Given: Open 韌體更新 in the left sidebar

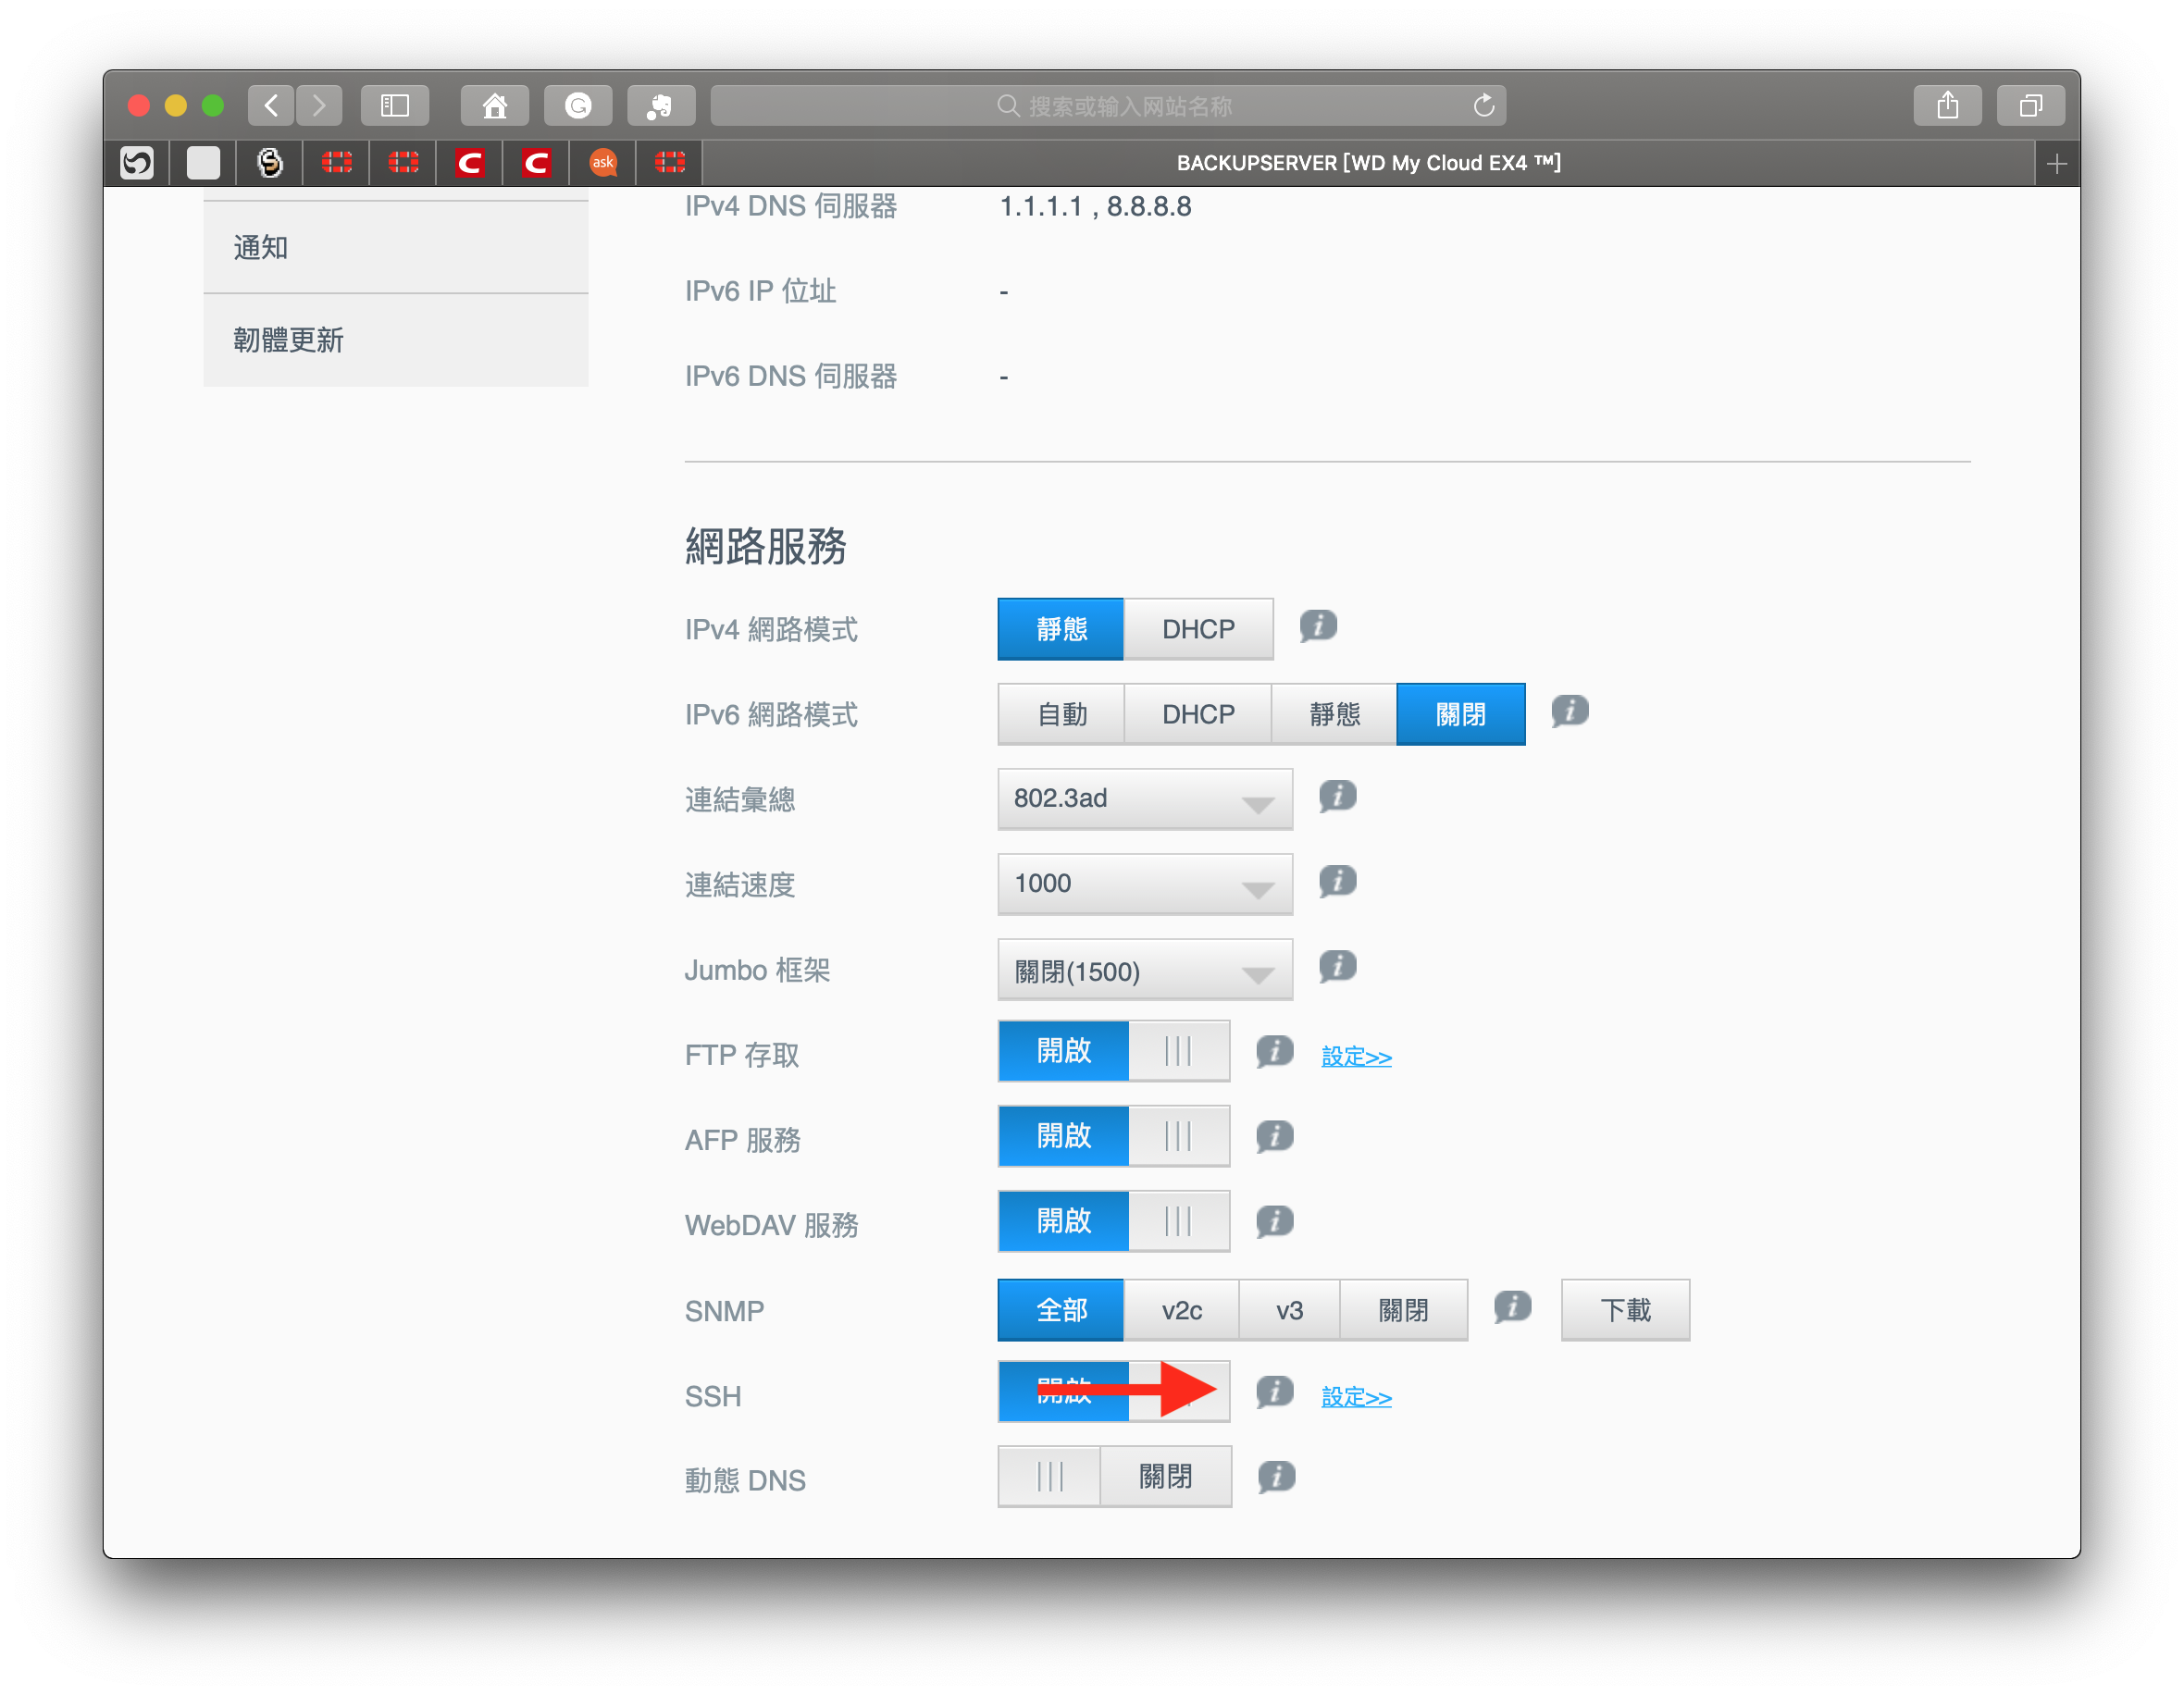Looking at the screenshot, I should pos(396,340).
